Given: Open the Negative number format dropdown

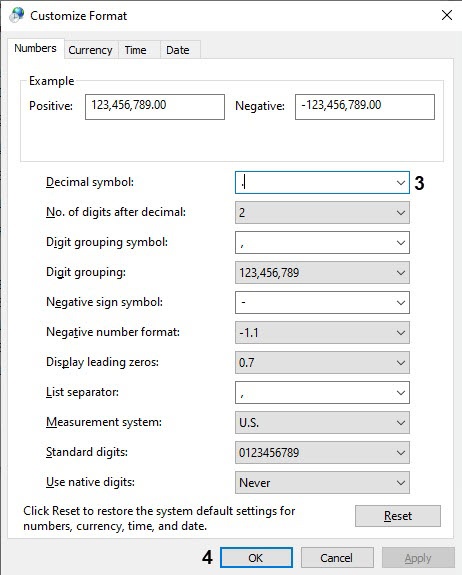Looking at the screenshot, I should 322,333.
